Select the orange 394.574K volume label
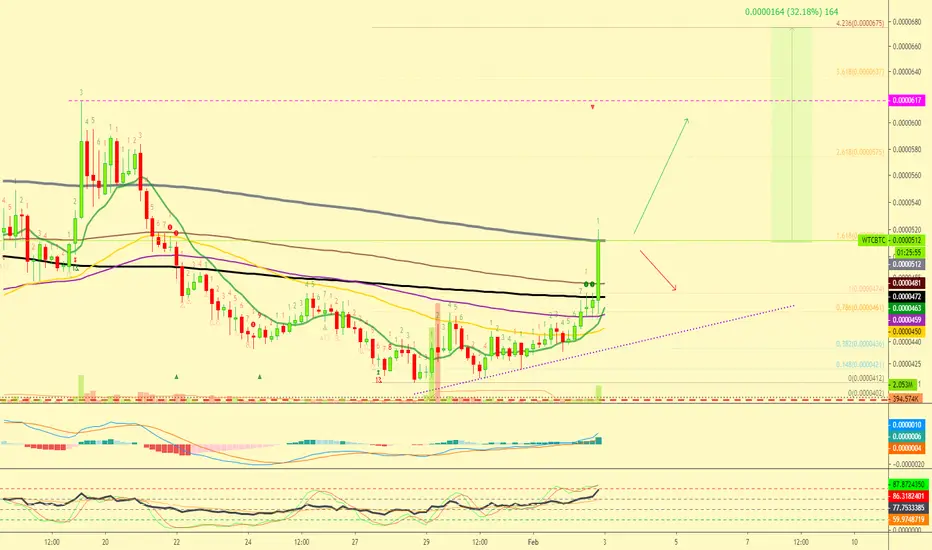 pos(905,398)
